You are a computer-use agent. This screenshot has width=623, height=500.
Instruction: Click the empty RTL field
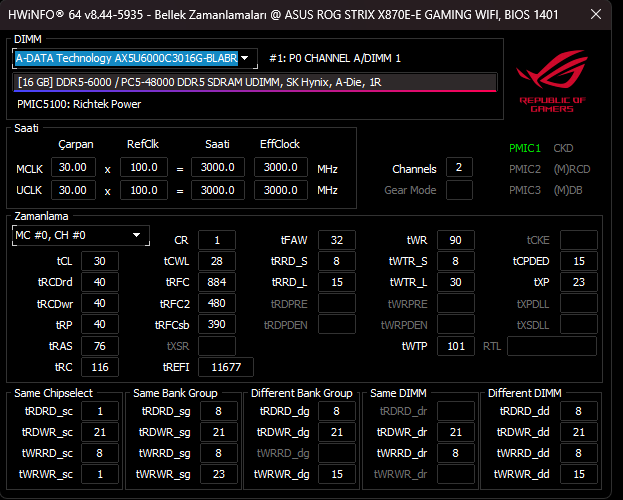point(552,346)
